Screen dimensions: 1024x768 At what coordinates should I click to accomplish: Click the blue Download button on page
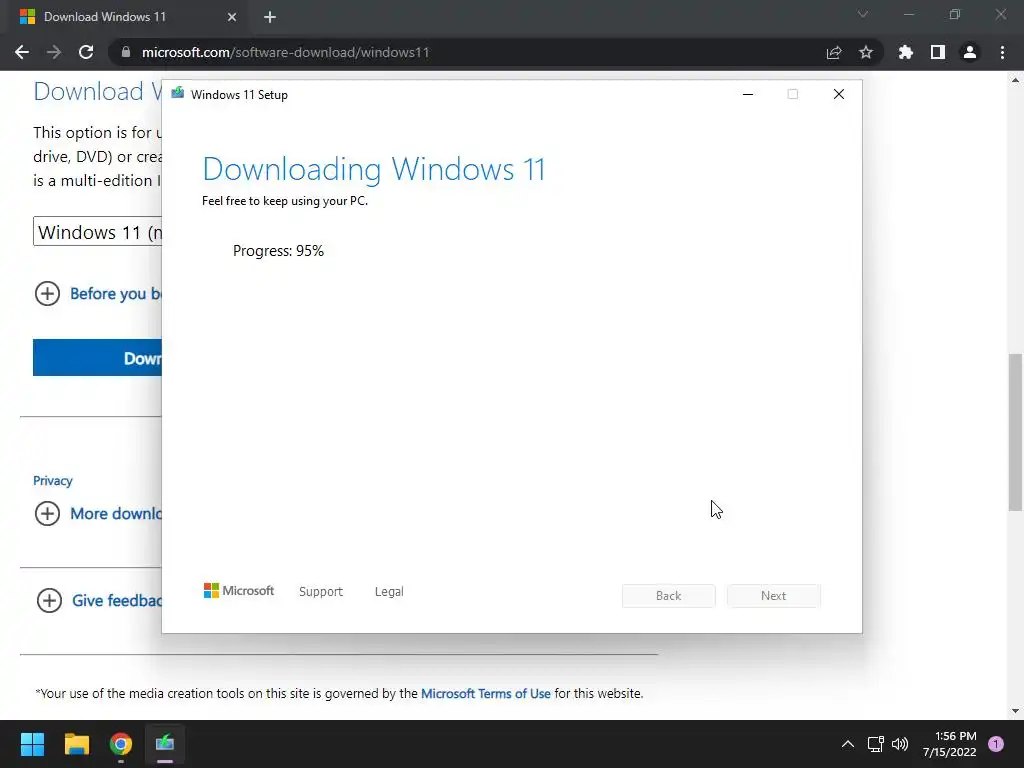97,357
